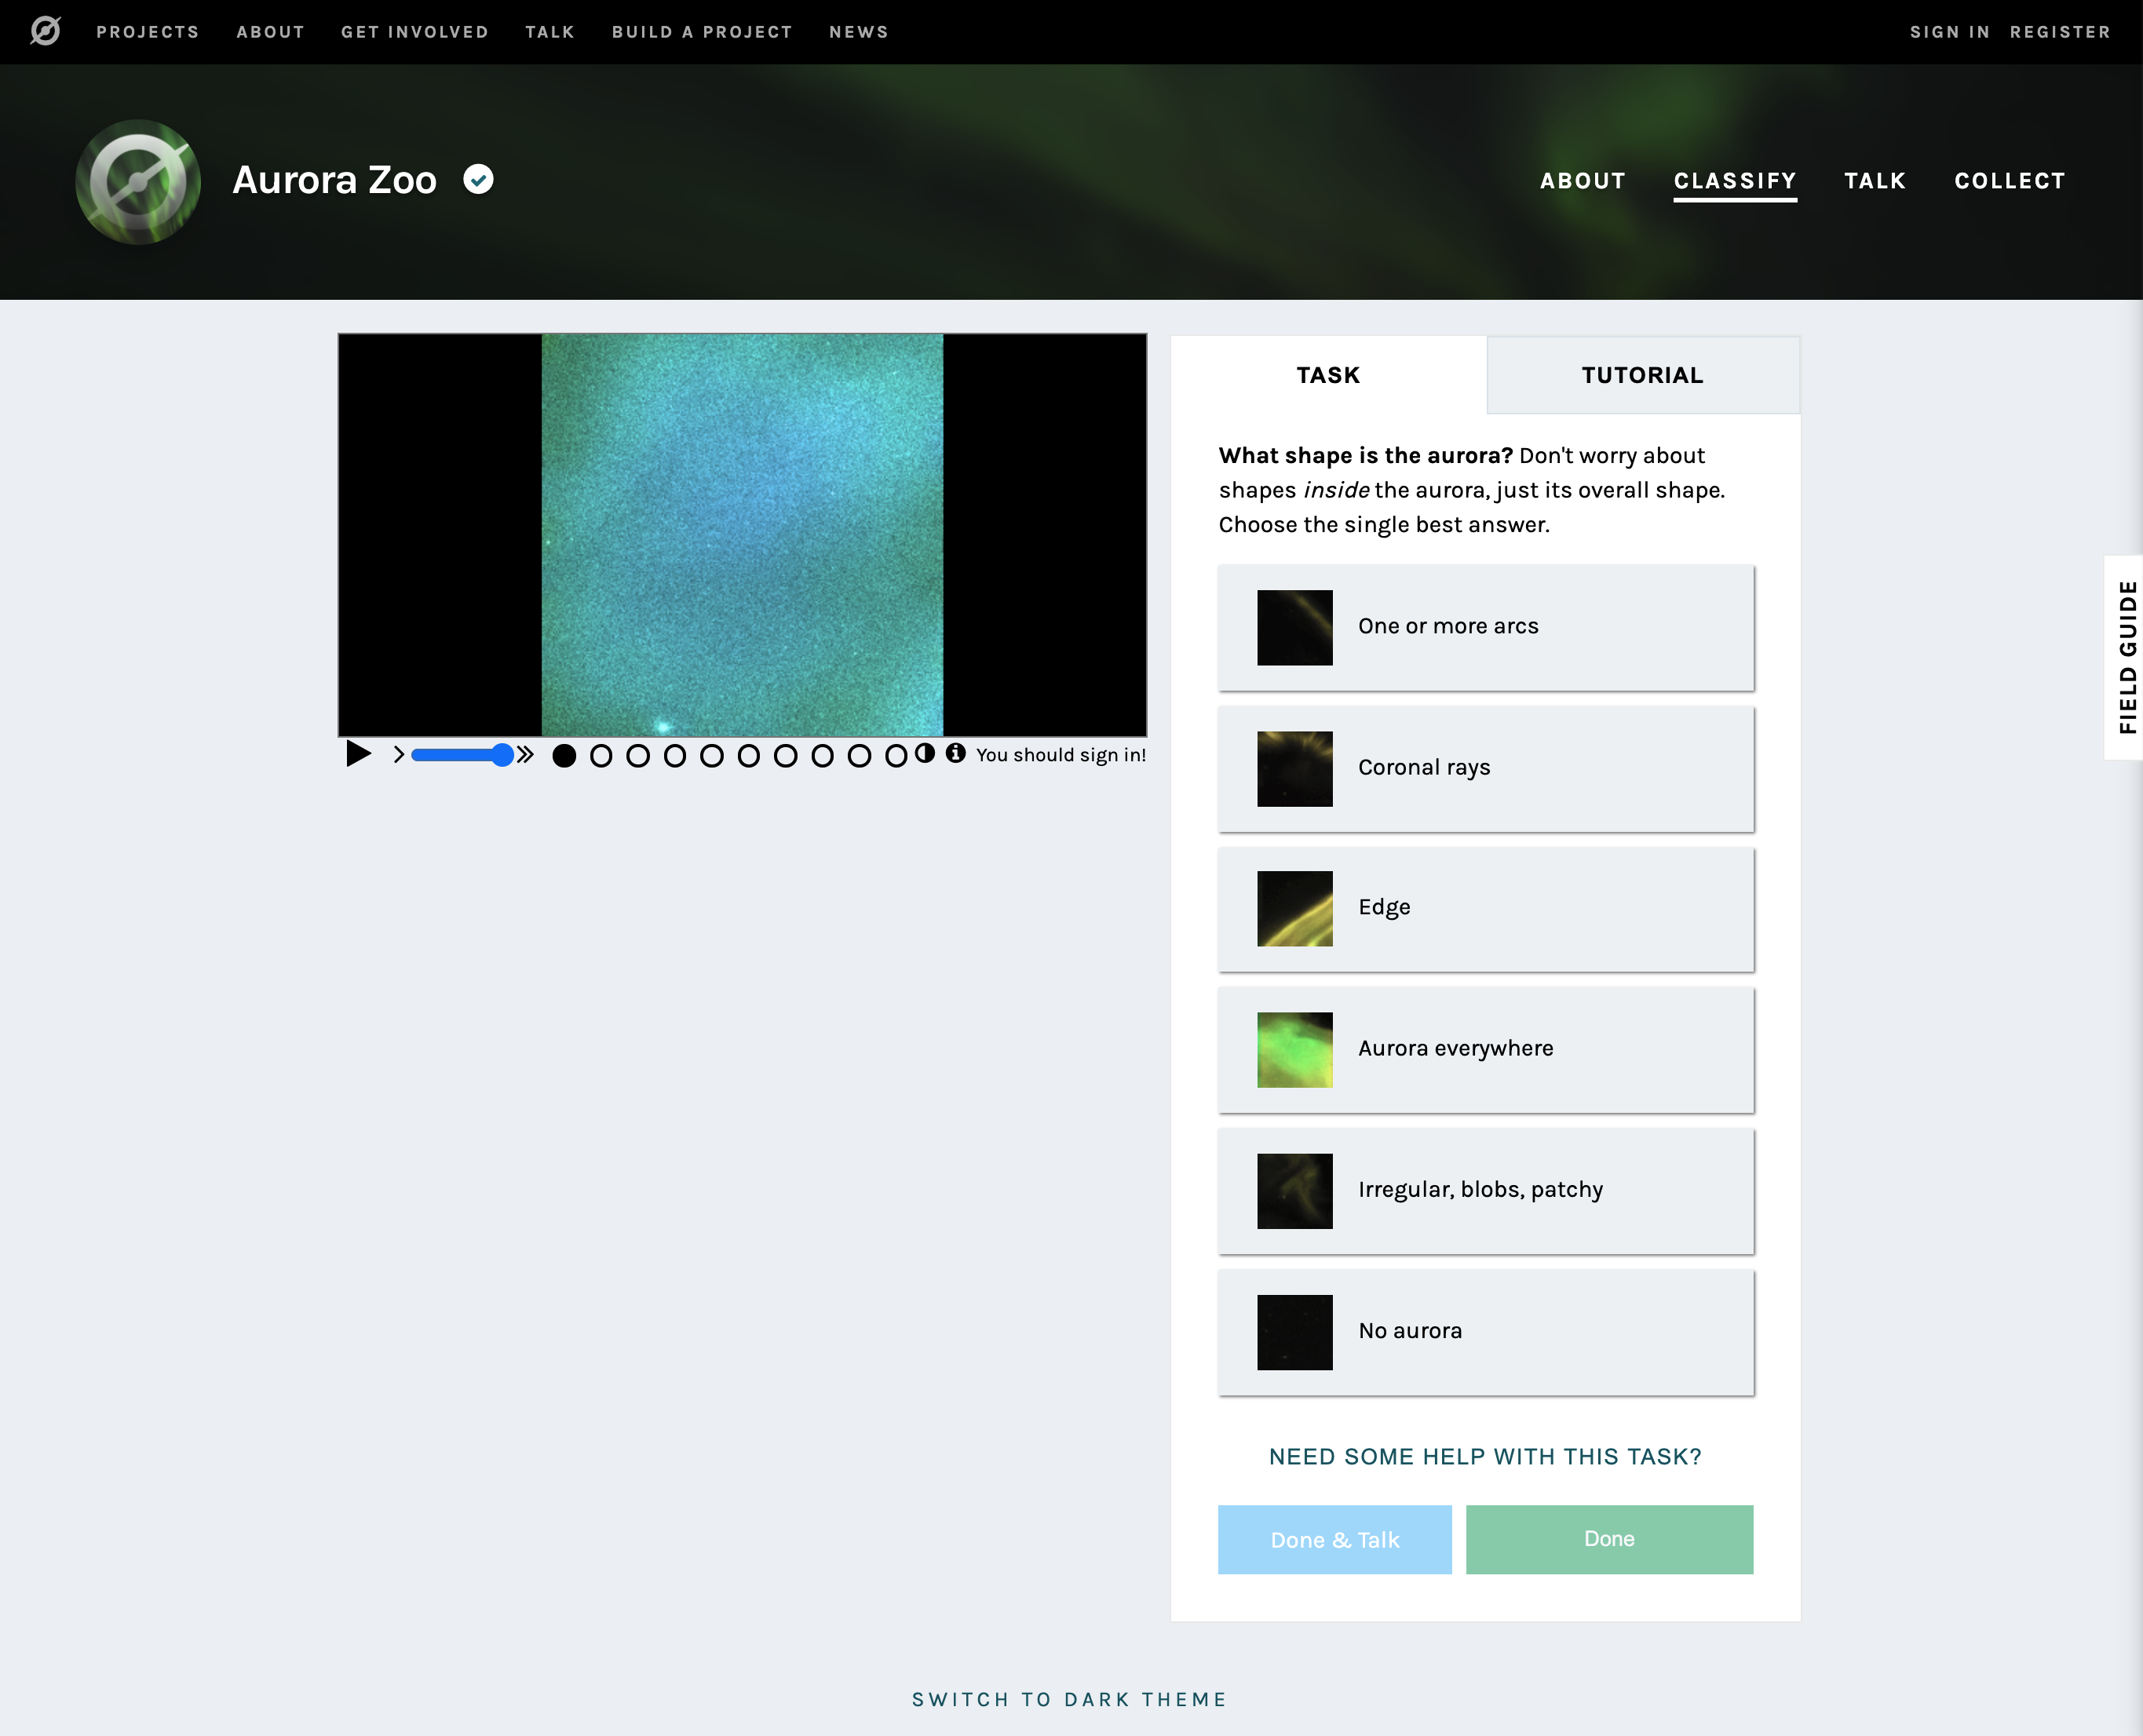
Task: Click Switch to Dark Theme
Action: [x=1069, y=1699]
